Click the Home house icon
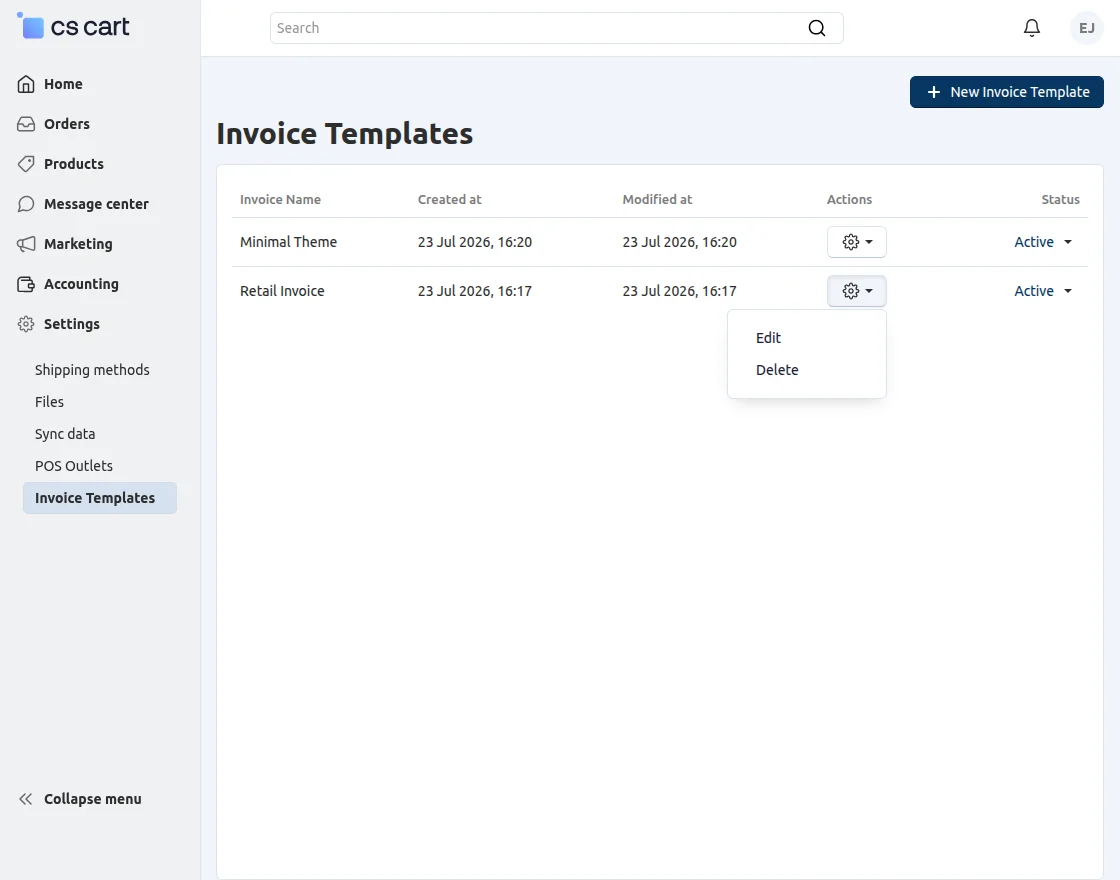1120x880 pixels. pos(26,84)
